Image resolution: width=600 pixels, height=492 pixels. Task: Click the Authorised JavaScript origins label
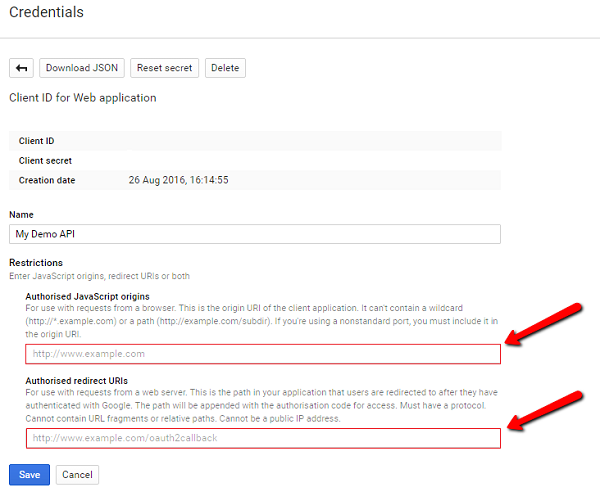[88, 297]
